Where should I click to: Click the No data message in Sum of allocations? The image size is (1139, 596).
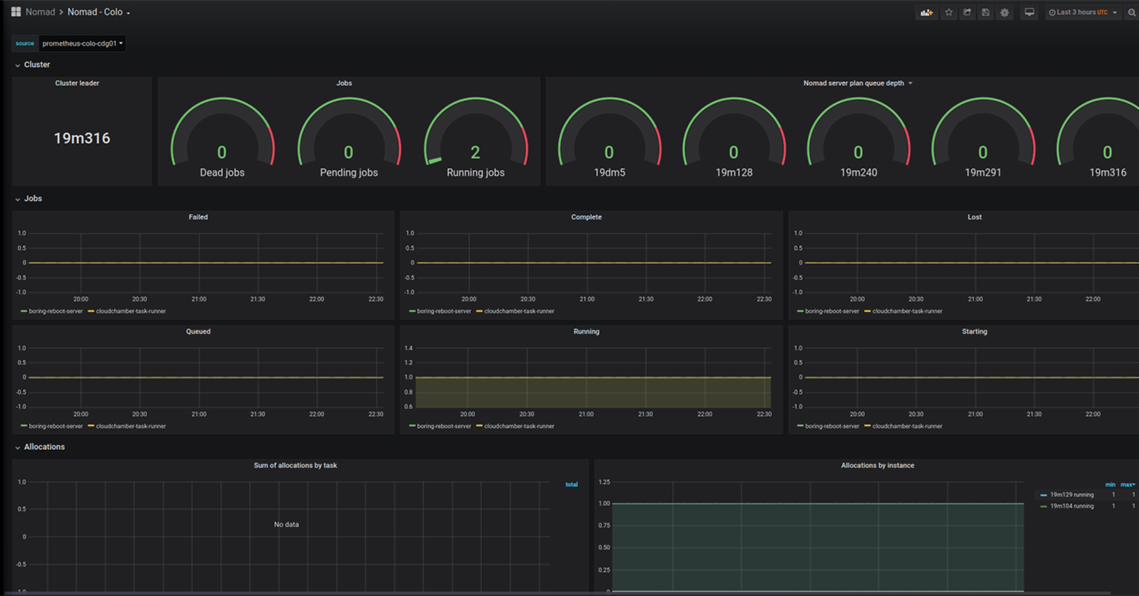tap(286, 525)
